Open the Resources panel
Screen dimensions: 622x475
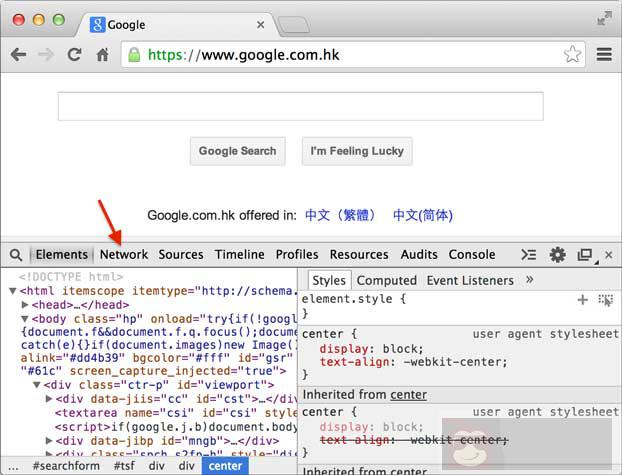359,254
